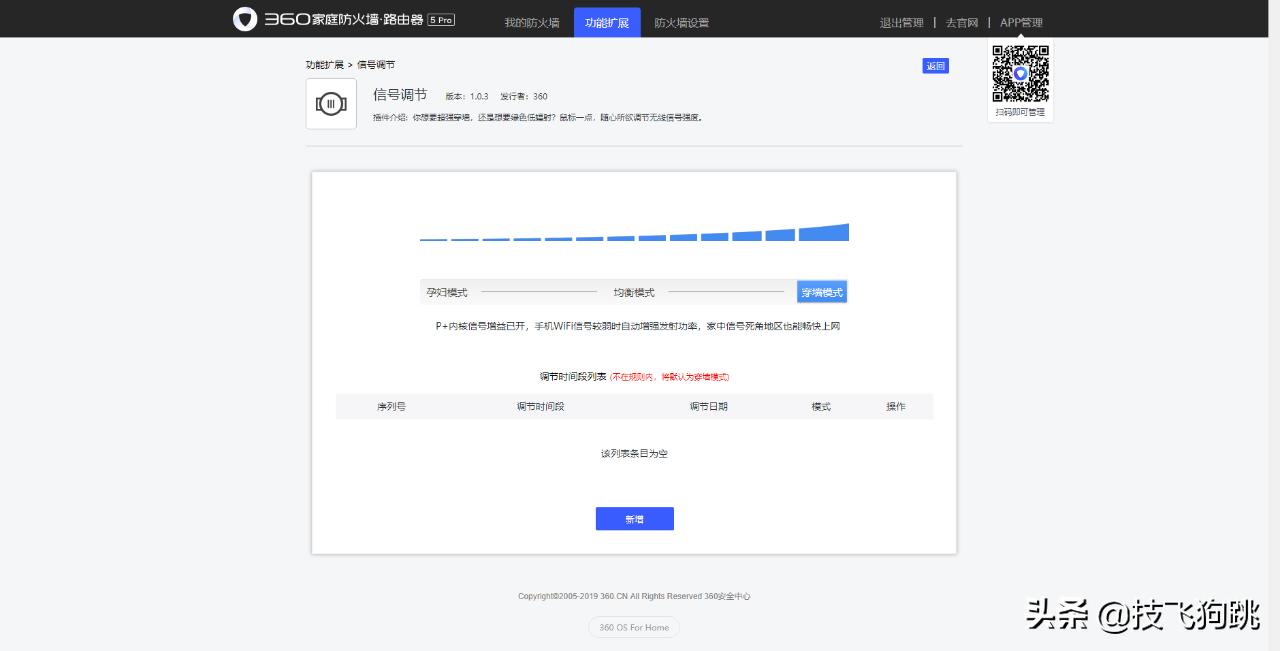Click the blue signal strength bar graphic
This screenshot has width=1280, height=651.
(634, 232)
